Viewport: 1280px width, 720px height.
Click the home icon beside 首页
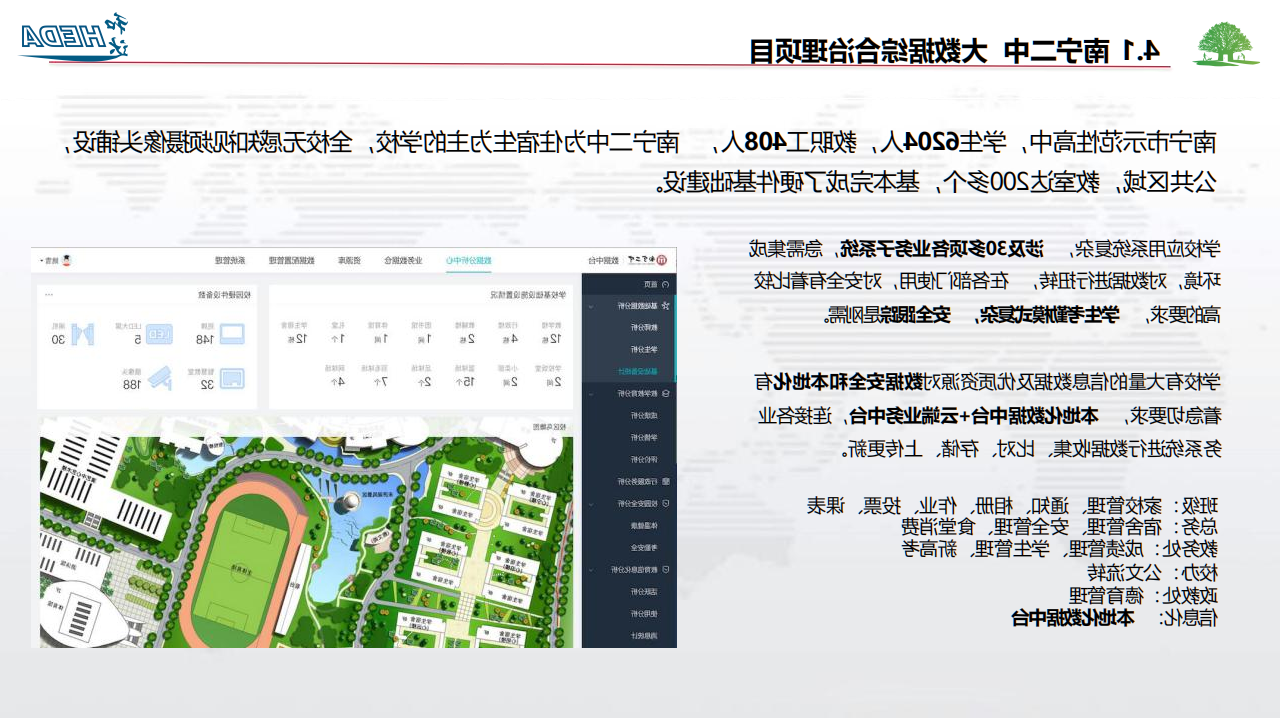click(665, 284)
